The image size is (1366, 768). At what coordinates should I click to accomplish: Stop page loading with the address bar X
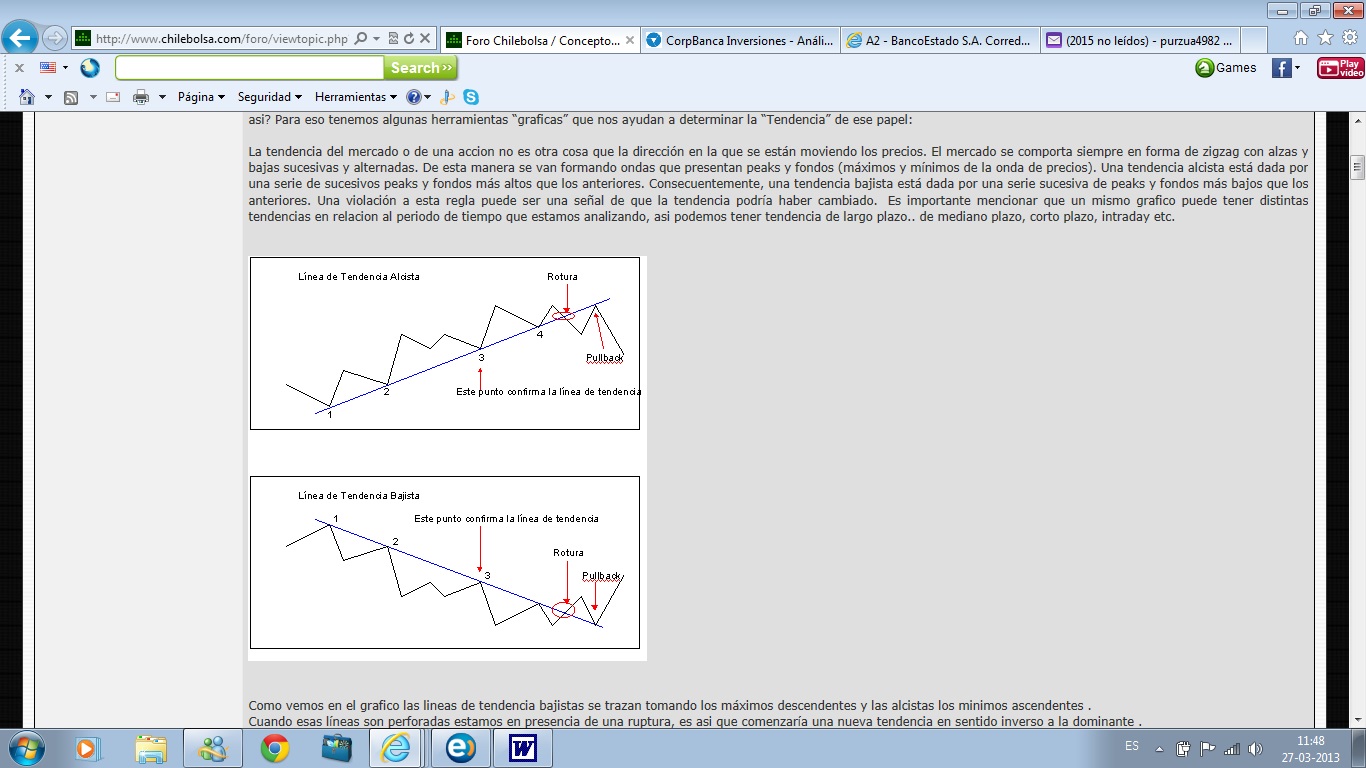(x=425, y=39)
